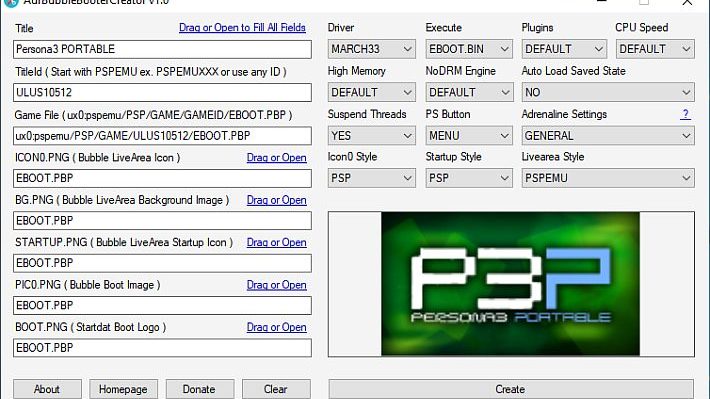This screenshot has width=710, height=399.
Task: Expand the Execute dropdown set to EBOOT.BIN
Action: [x=469, y=49]
